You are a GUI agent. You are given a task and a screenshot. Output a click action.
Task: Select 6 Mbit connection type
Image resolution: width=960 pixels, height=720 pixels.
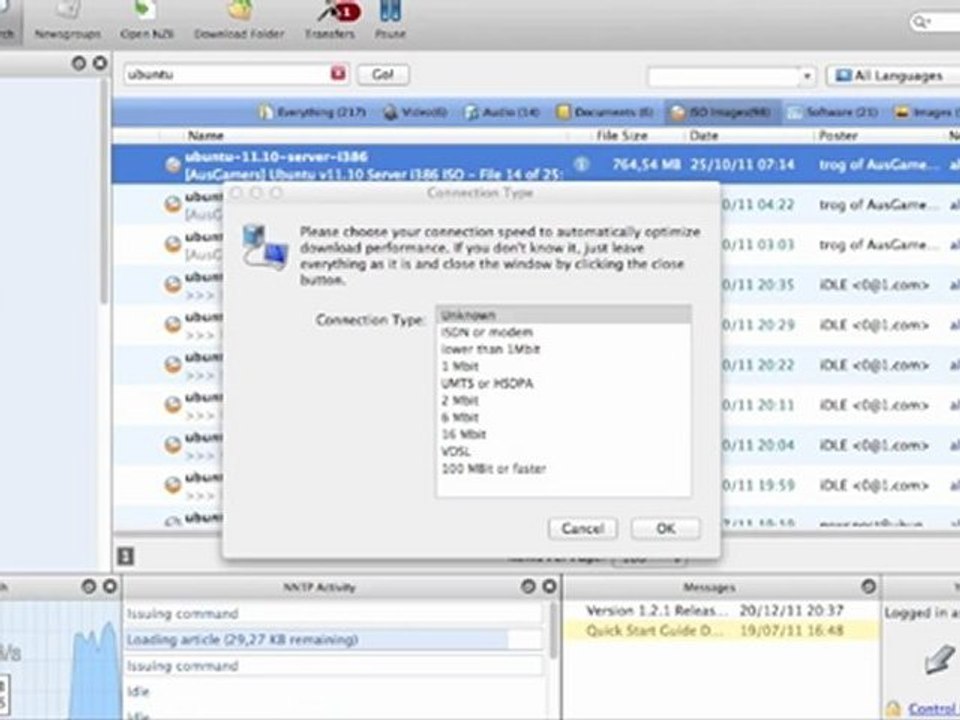(563, 418)
